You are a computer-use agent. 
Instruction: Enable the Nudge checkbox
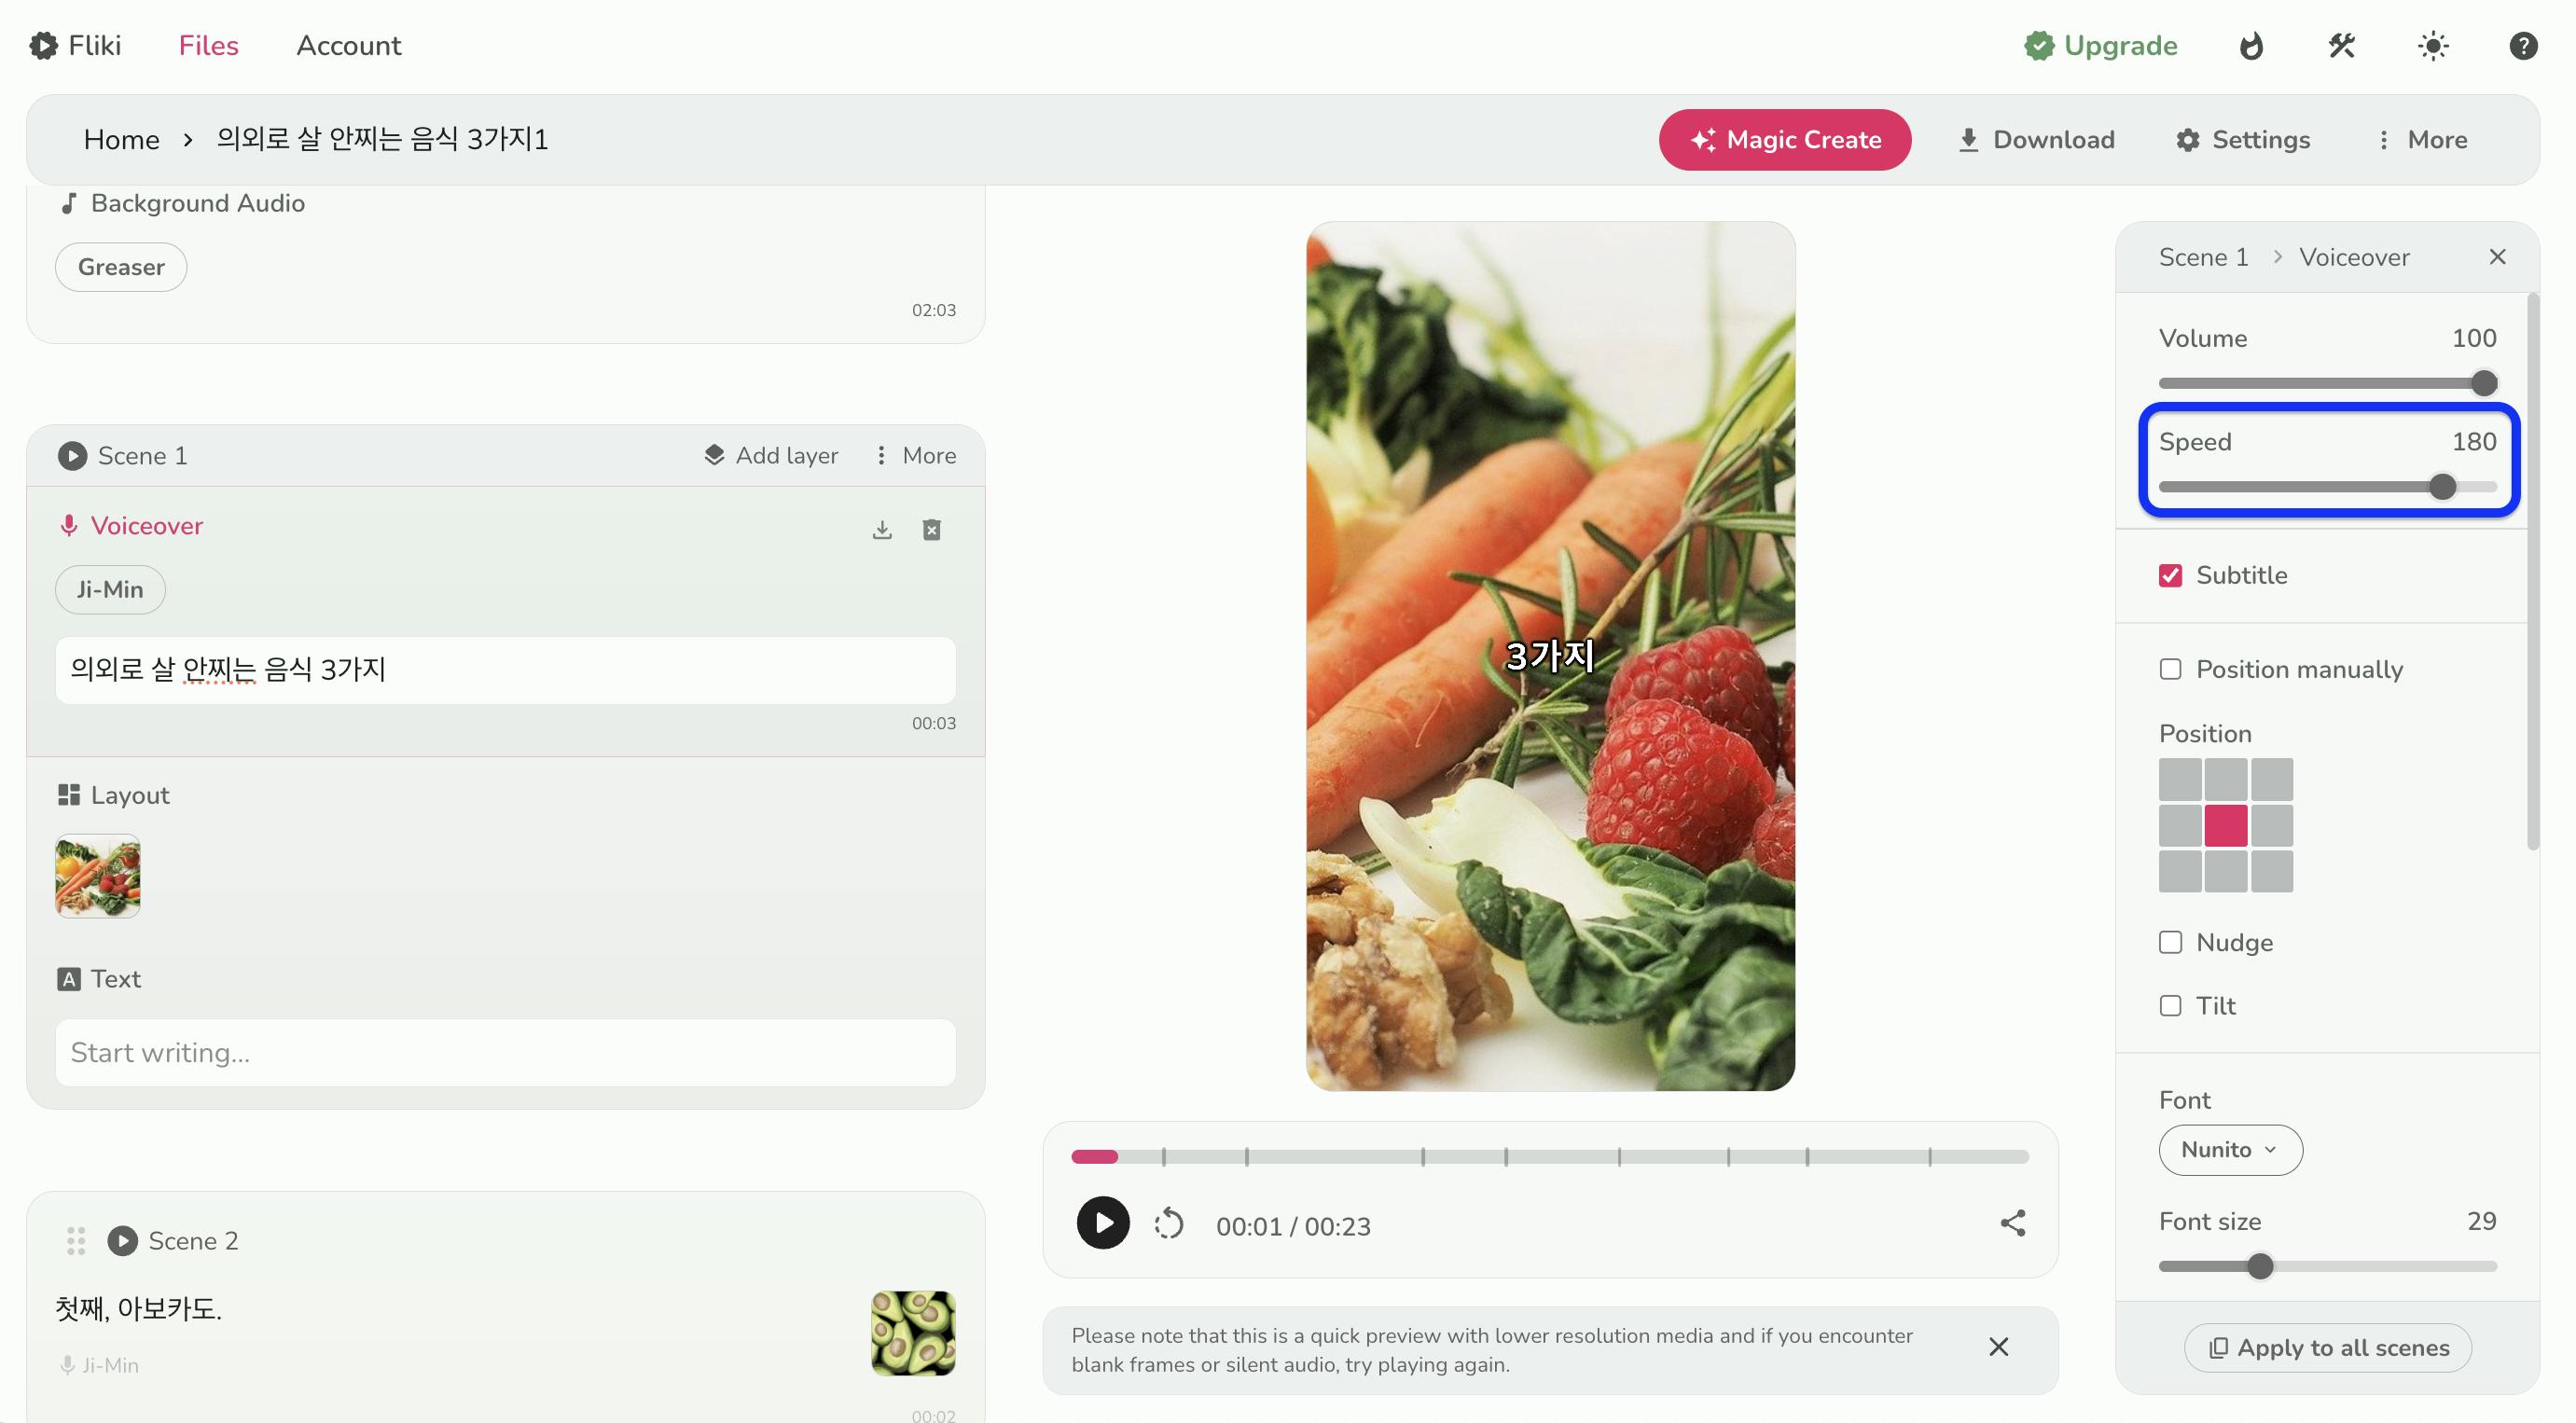point(2170,942)
